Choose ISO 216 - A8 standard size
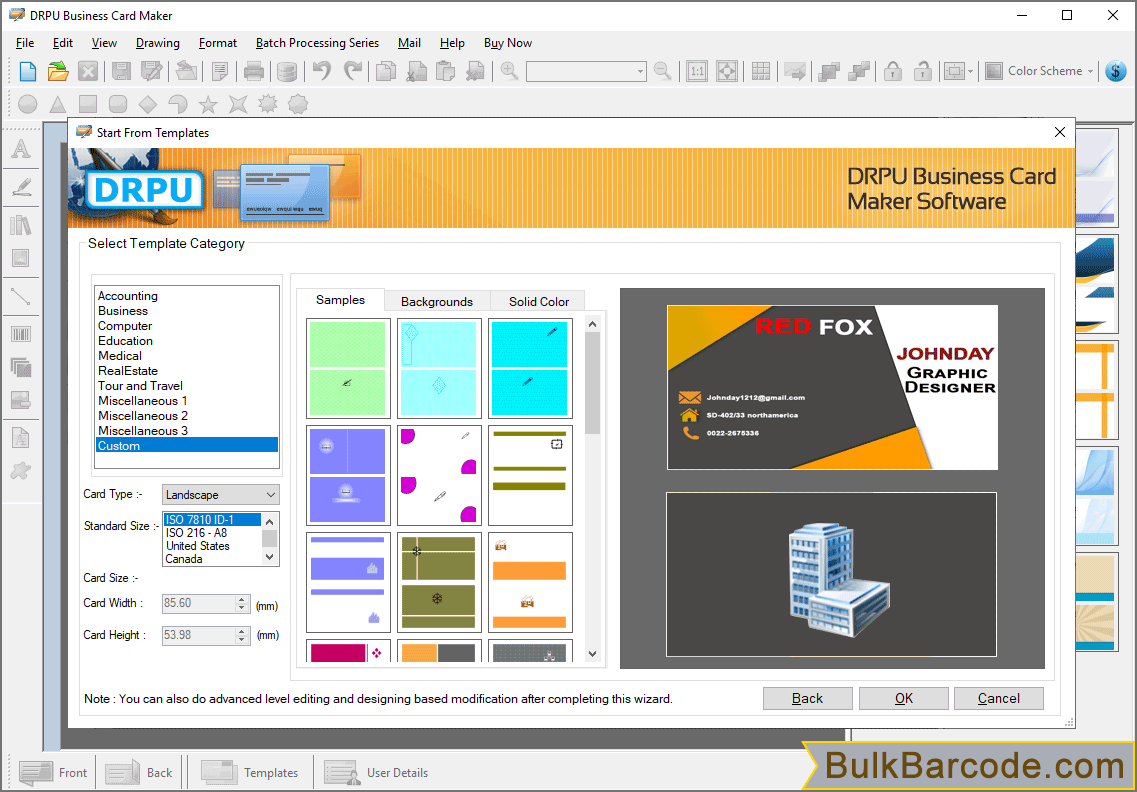Viewport: 1137px width, 792px height. (x=196, y=533)
